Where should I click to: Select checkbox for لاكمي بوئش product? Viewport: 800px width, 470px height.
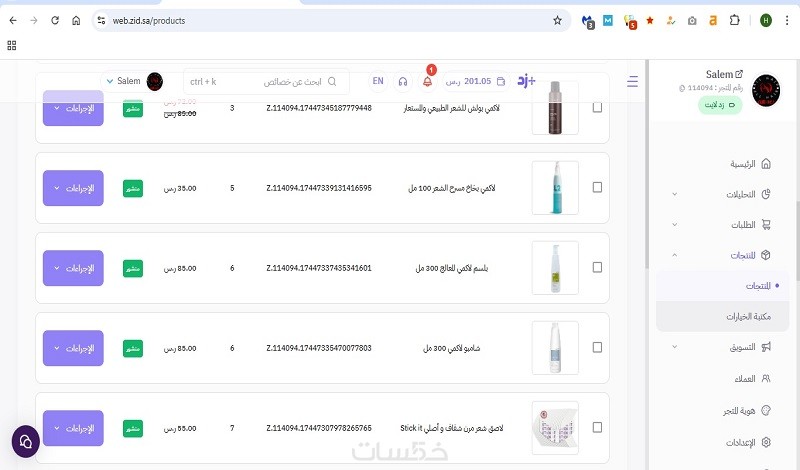(x=597, y=108)
